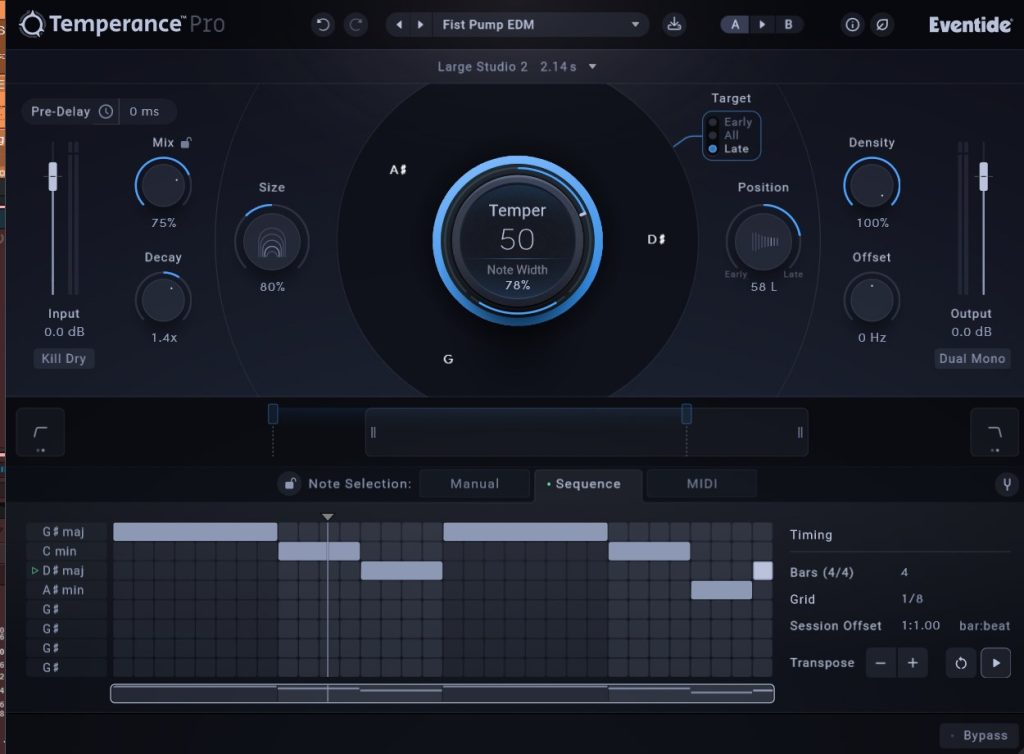Switch to the MIDI note selection tab

(702, 484)
